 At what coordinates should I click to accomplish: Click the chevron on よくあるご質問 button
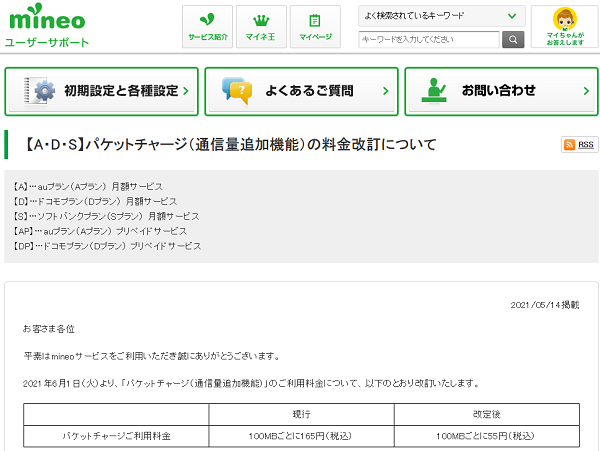coord(386,91)
